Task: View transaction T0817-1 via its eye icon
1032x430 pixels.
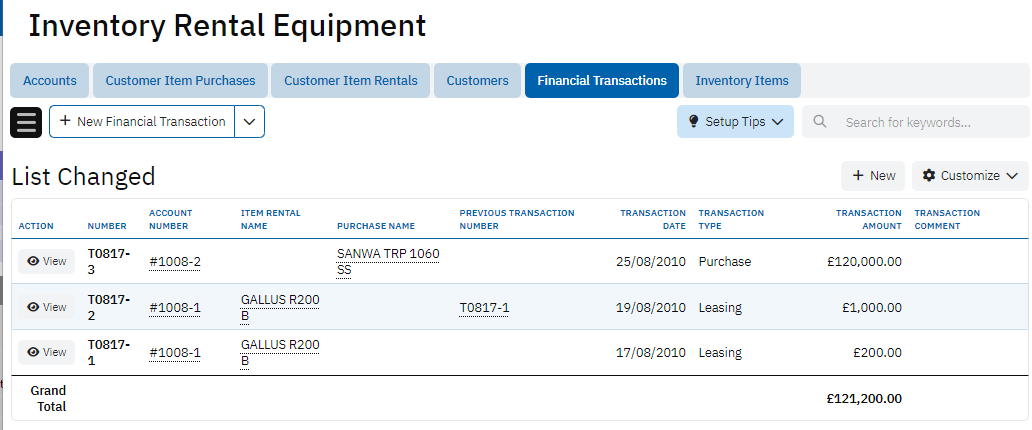Action: click(33, 353)
